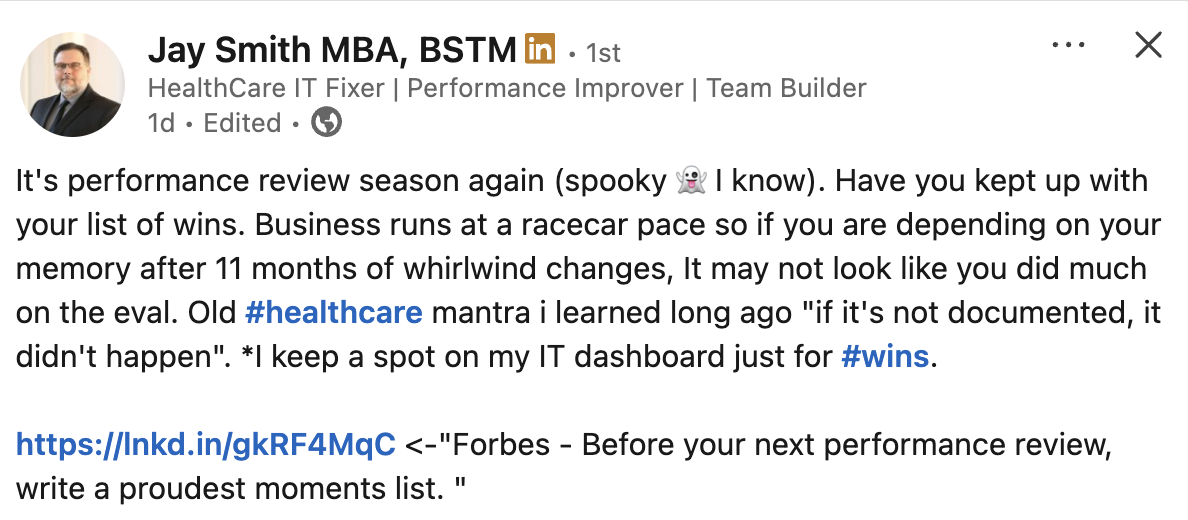Screen dimensions: 1188x520
Task: Follow the #wins hashtag link
Action: pos(885,357)
